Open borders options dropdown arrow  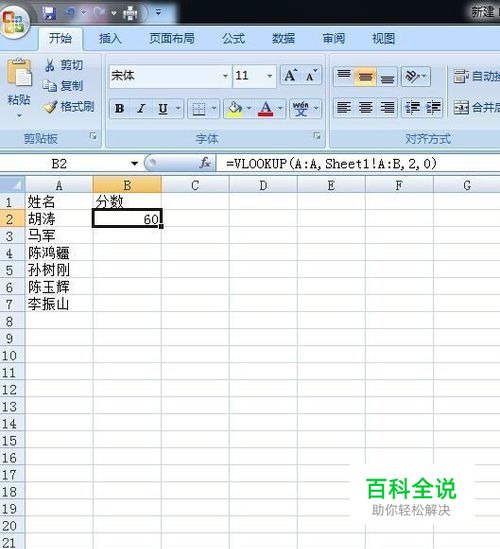(214, 109)
